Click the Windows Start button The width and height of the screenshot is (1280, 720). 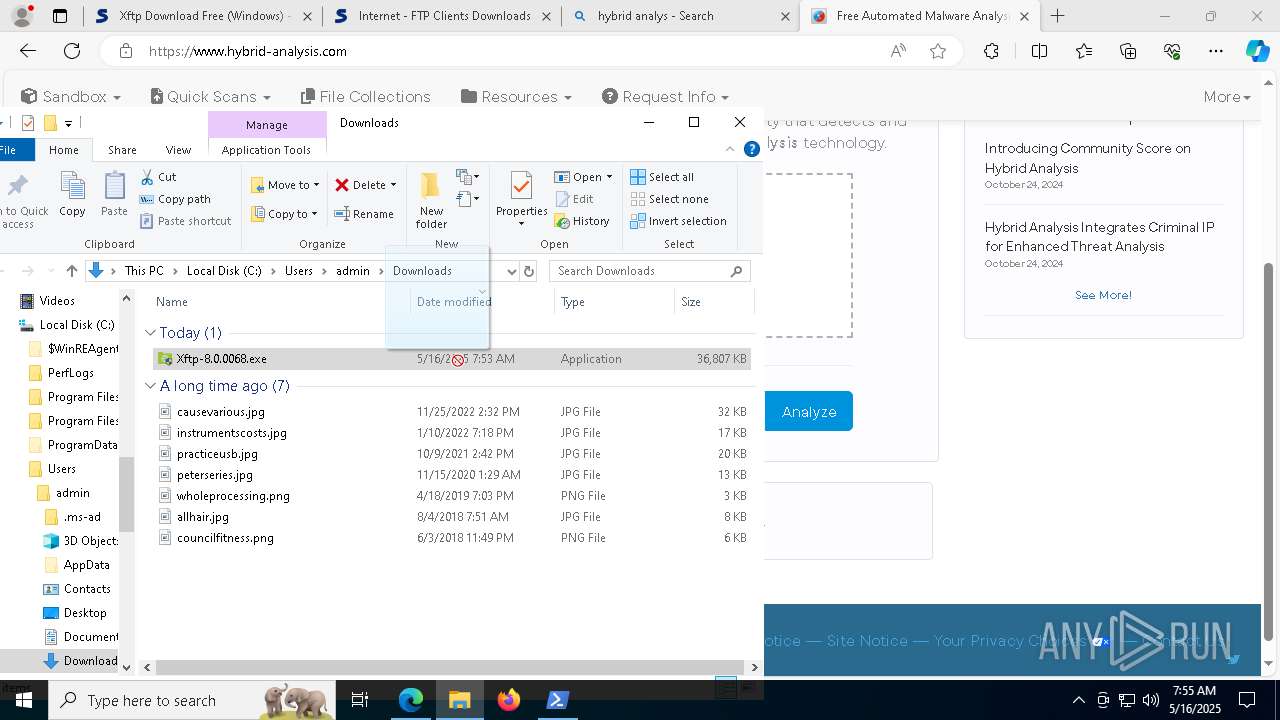pyautogui.click(x=24, y=700)
